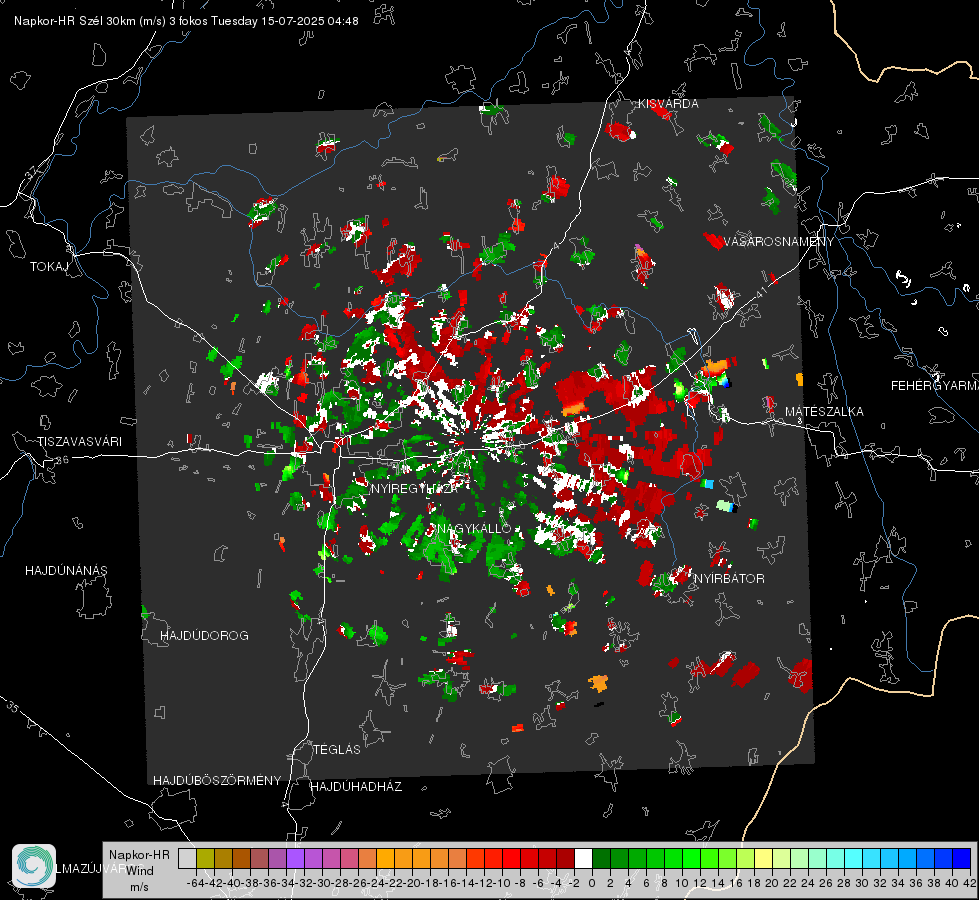Click the swirl logo icon at bottom left
Viewport: 979px width, 900px height.
tap(34, 866)
